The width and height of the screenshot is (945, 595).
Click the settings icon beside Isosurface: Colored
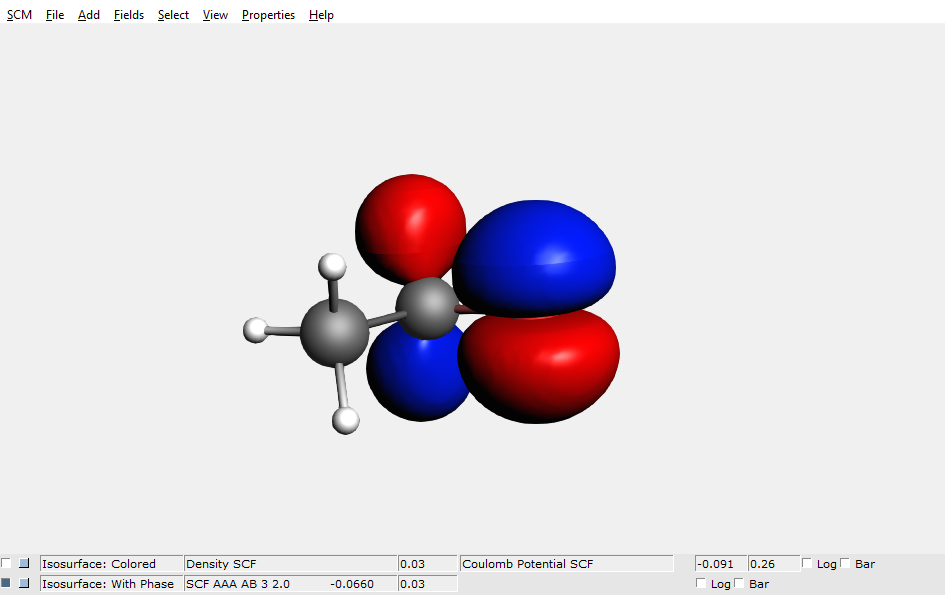coord(22,563)
